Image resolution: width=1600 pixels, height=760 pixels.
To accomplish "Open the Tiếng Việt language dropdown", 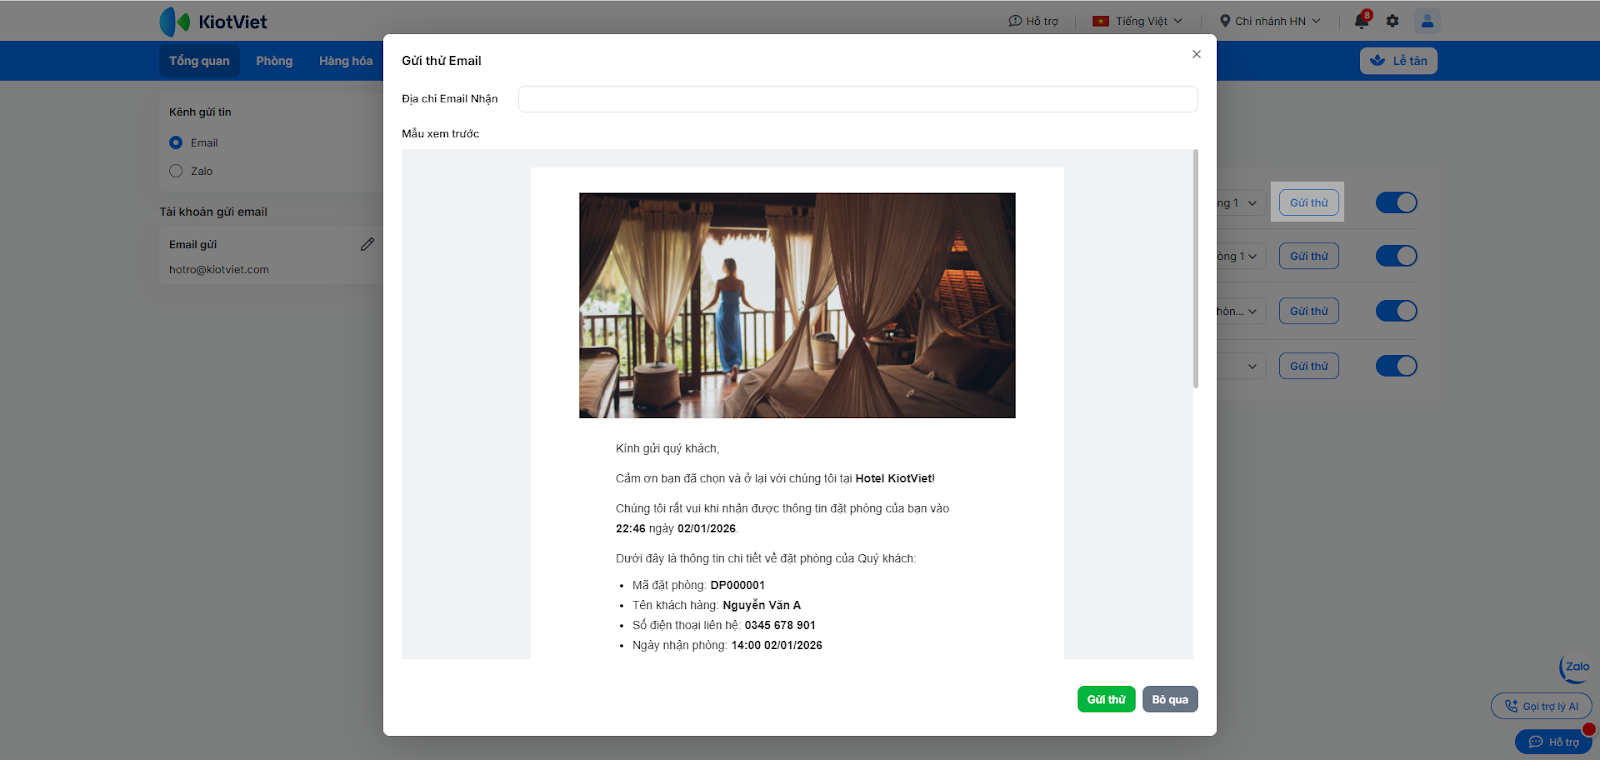I will click(1137, 21).
